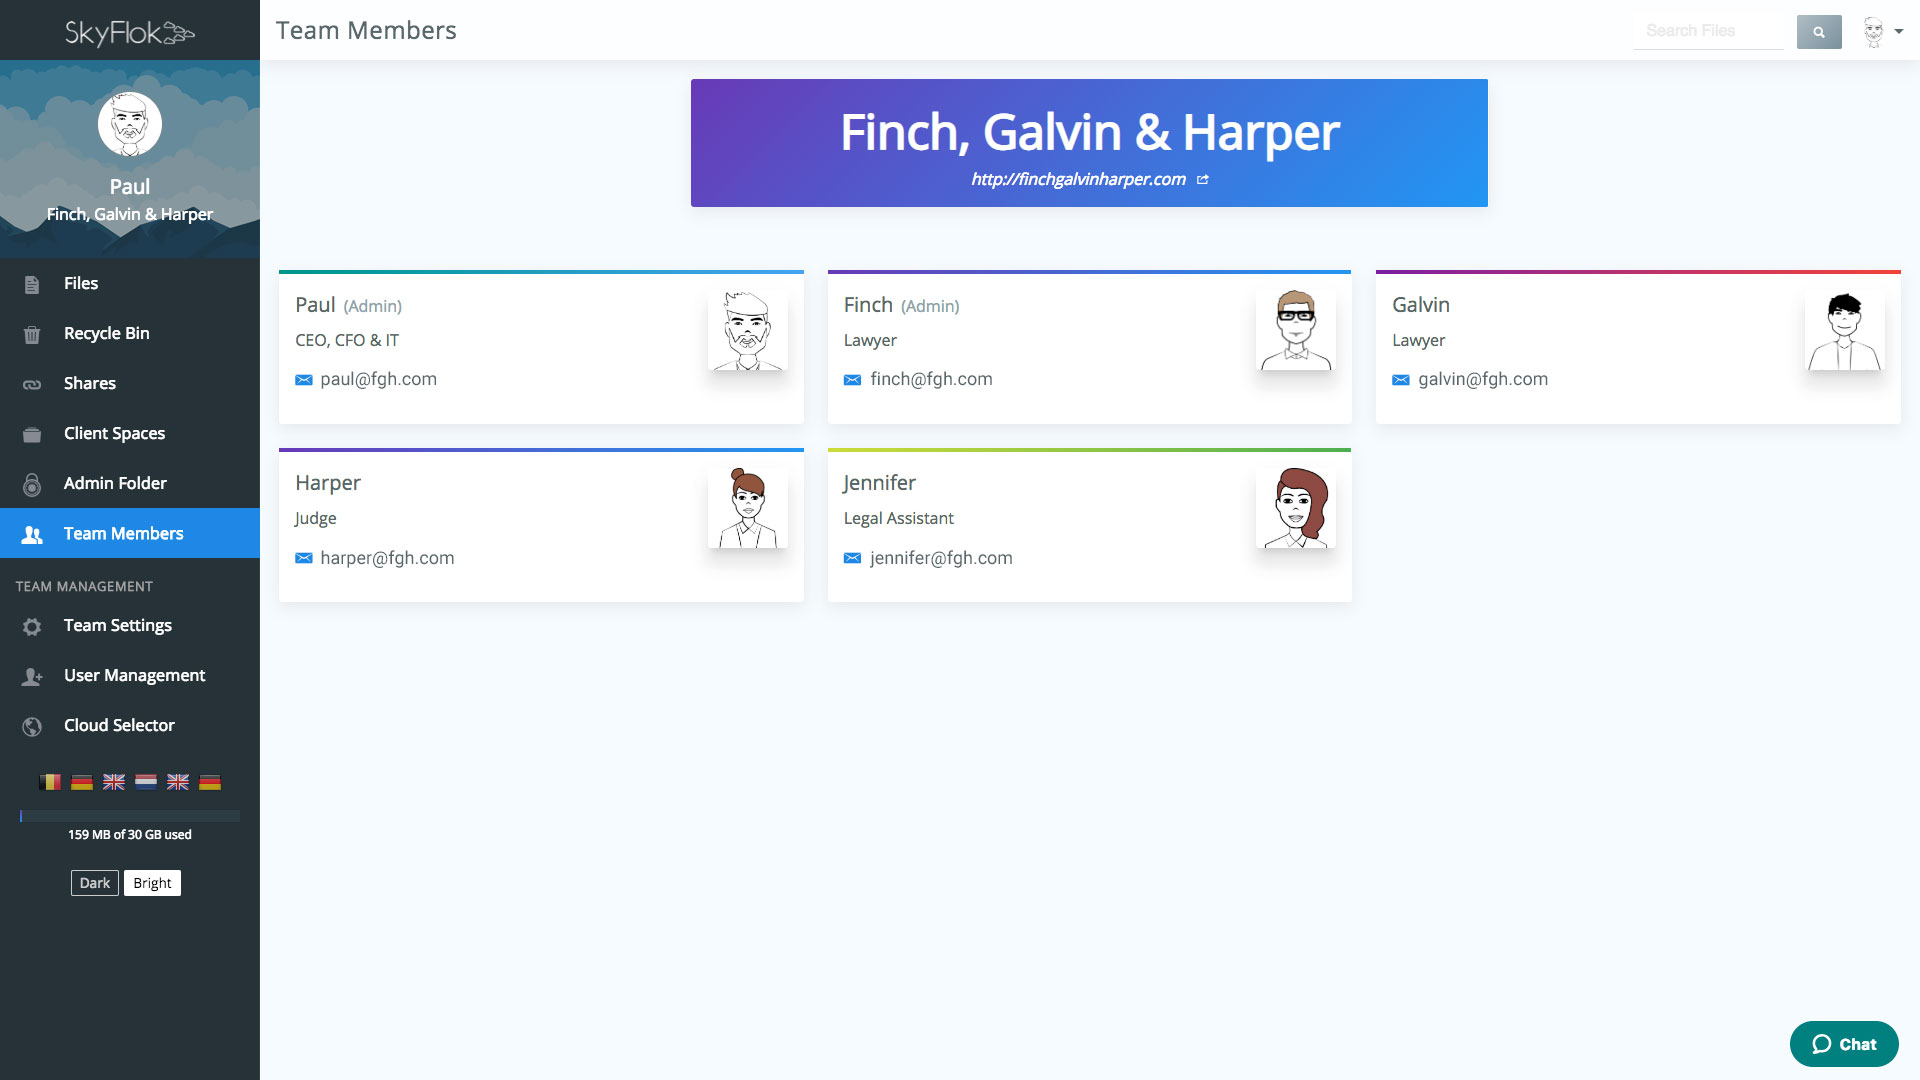Click the Recycle Bin trash icon
This screenshot has width=1920, height=1080.
(x=32, y=335)
